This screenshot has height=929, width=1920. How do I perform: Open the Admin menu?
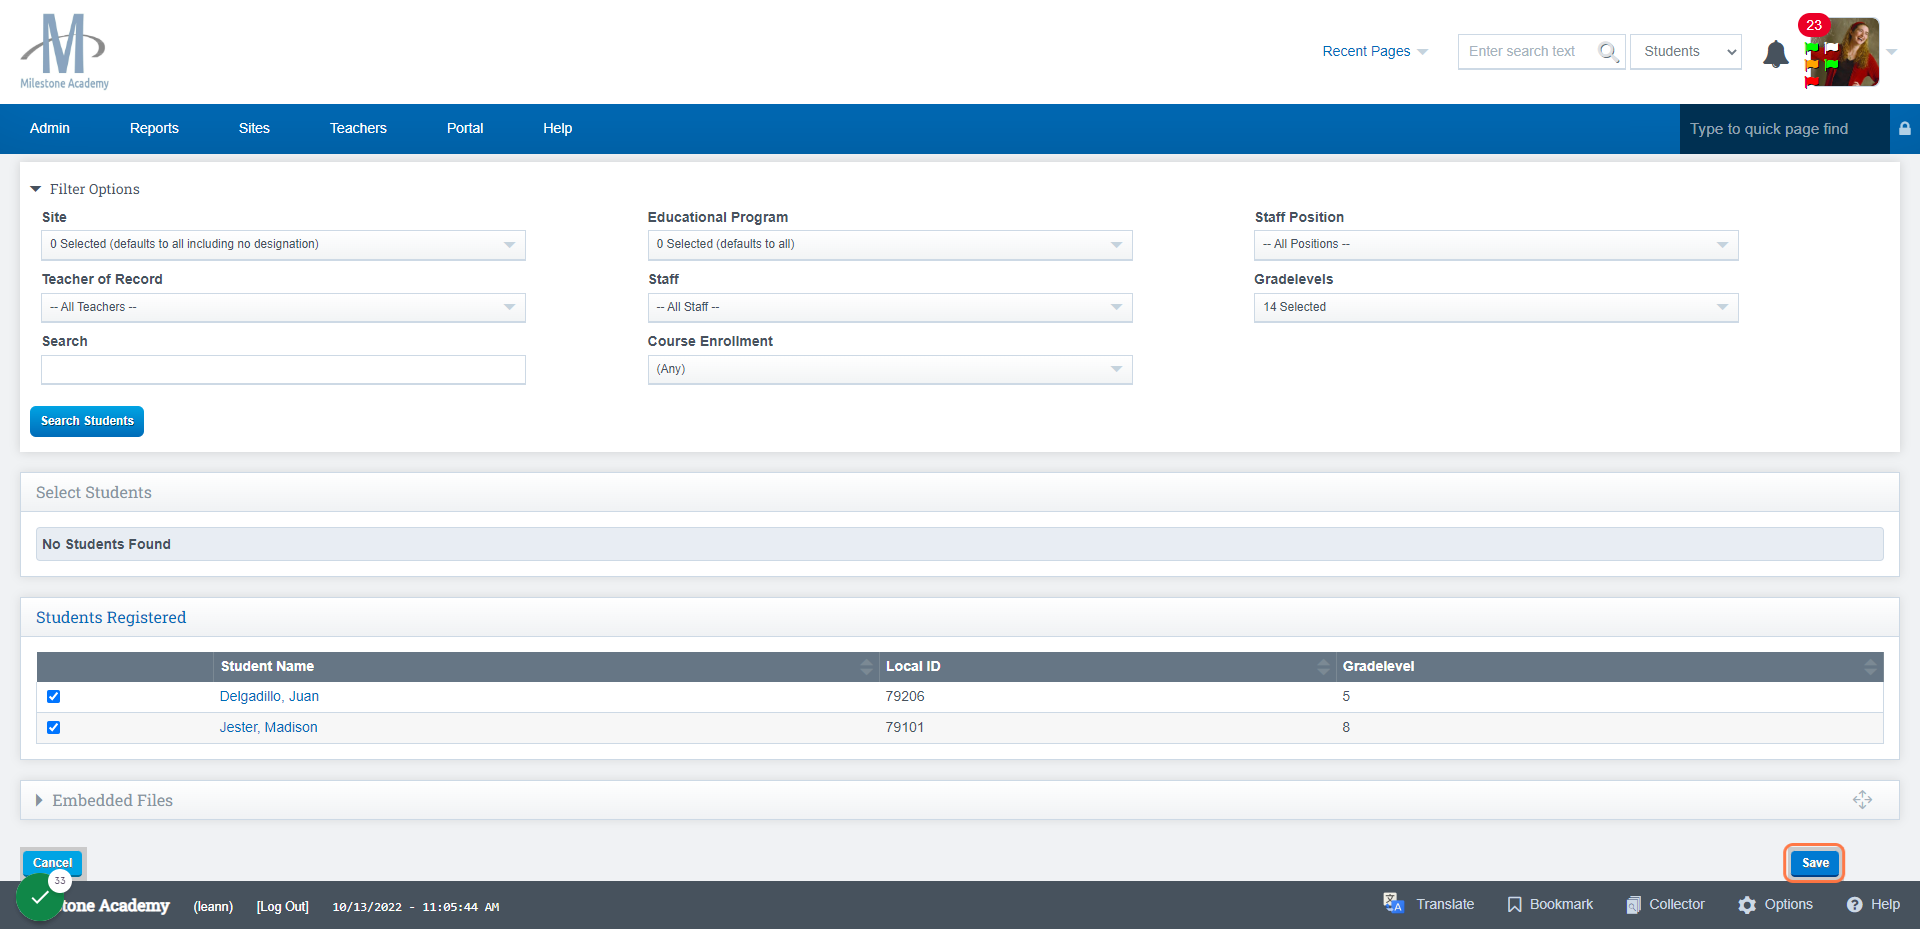50,128
